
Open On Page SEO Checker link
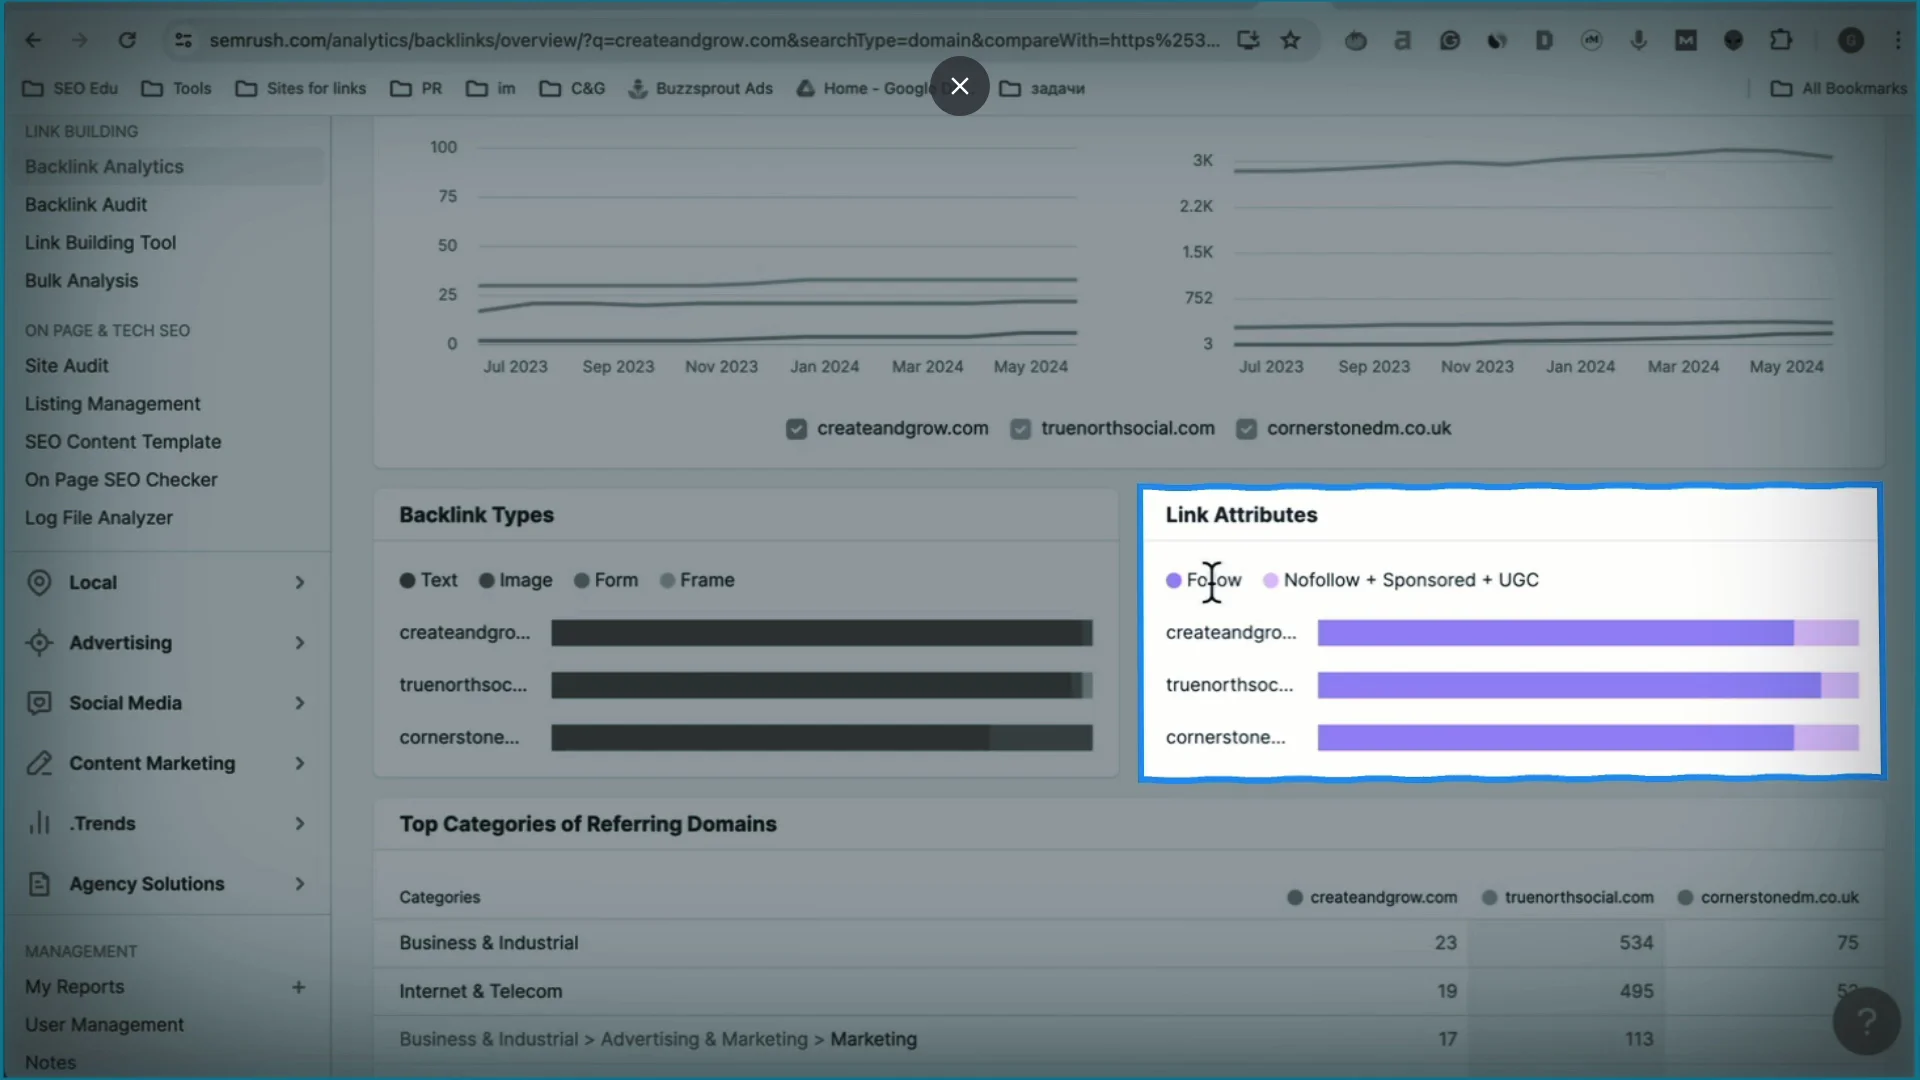click(x=121, y=480)
